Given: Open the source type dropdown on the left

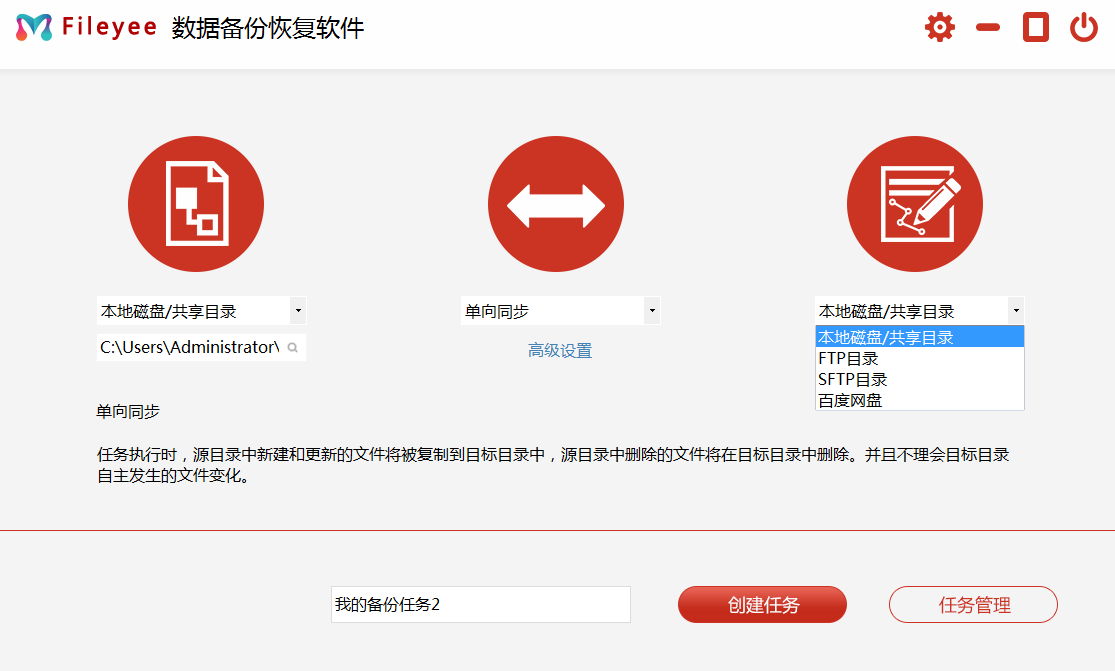Looking at the screenshot, I should (298, 311).
